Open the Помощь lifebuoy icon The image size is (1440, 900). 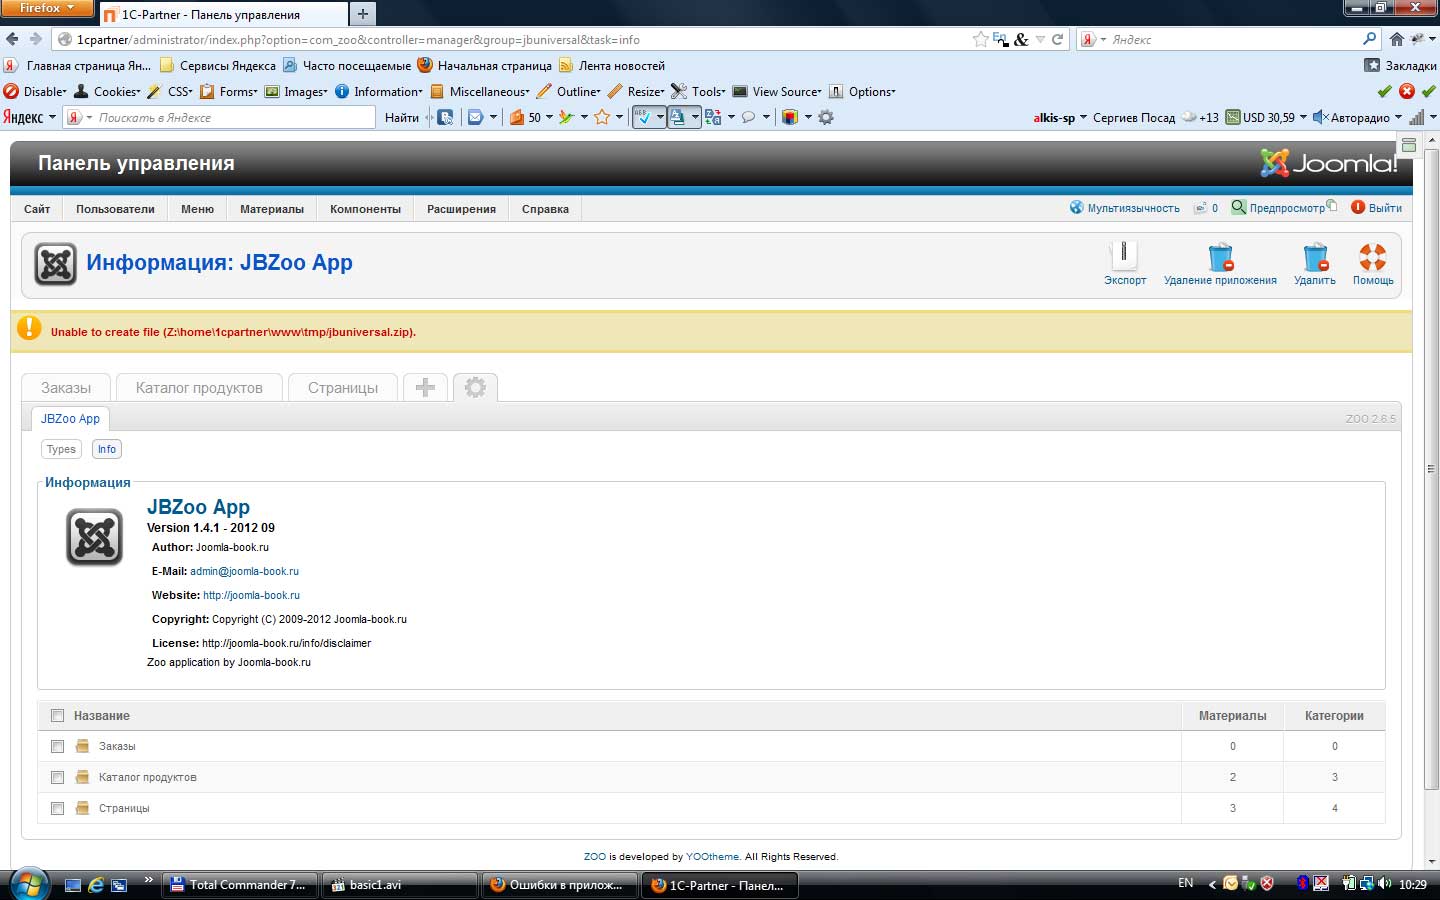point(1372,258)
